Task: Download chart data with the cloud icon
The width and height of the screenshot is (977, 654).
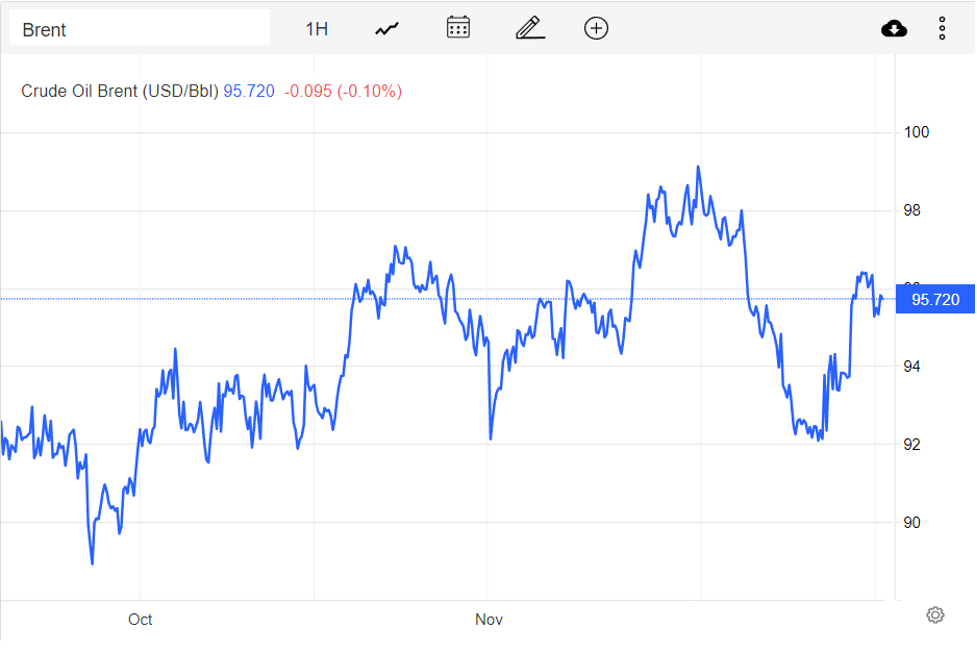Action: tap(894, 28)
